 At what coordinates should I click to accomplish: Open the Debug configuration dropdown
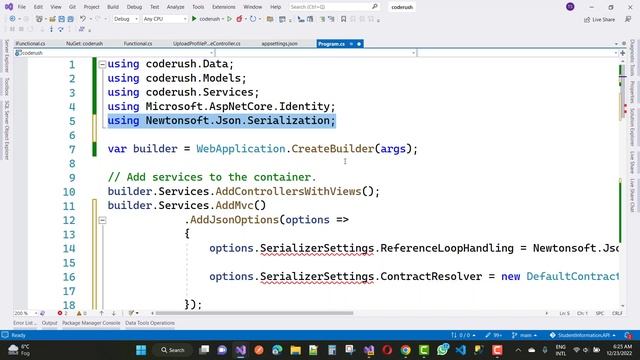coord(126,19)
